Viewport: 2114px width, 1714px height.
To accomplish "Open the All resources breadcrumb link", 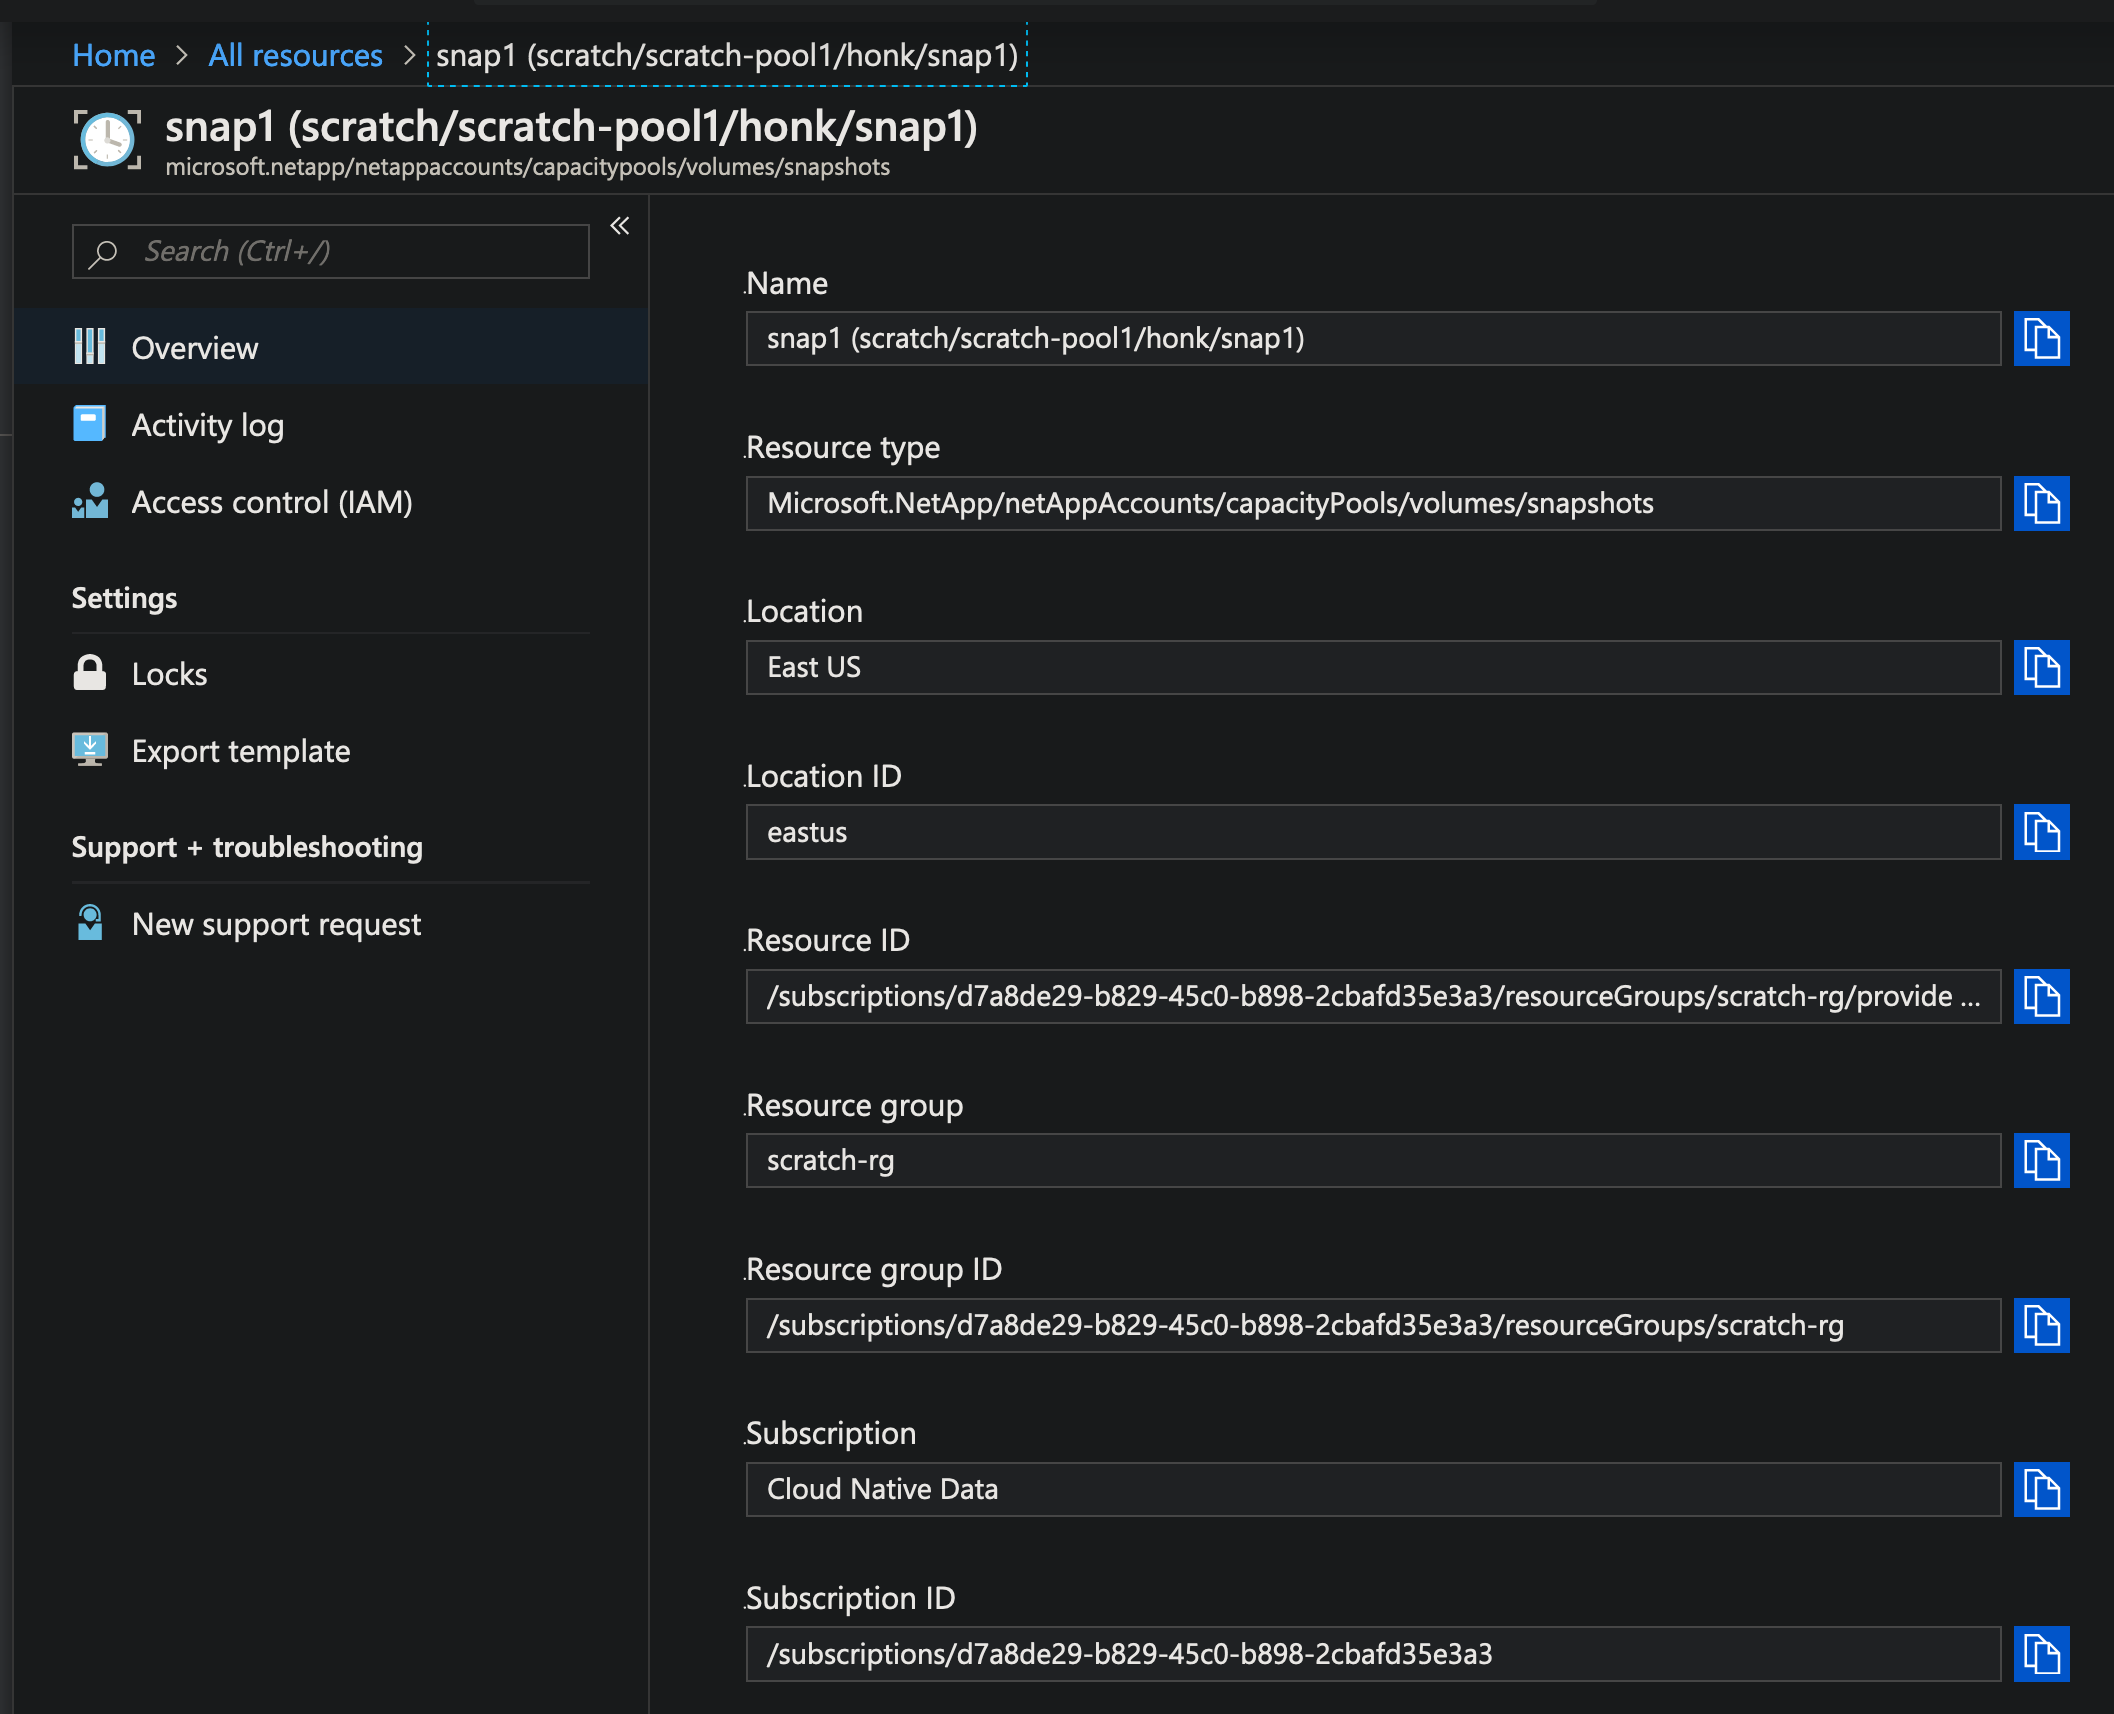I will (295, 55).
